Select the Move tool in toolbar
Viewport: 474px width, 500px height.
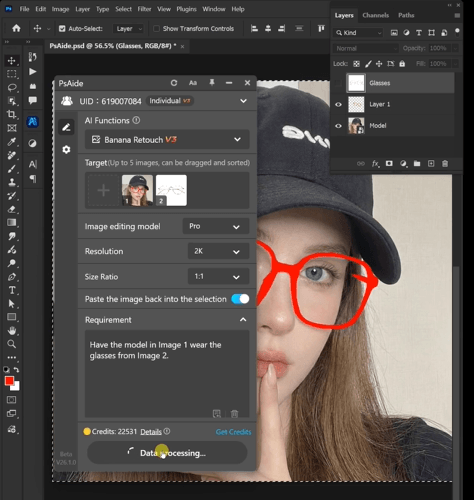12,61
